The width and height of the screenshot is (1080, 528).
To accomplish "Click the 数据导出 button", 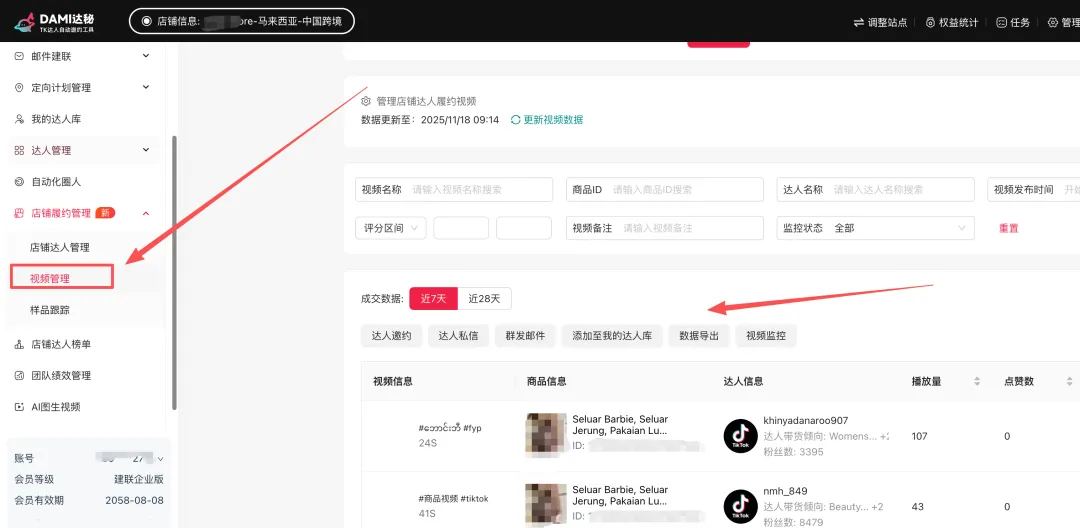I will click(x=698, y=336).
